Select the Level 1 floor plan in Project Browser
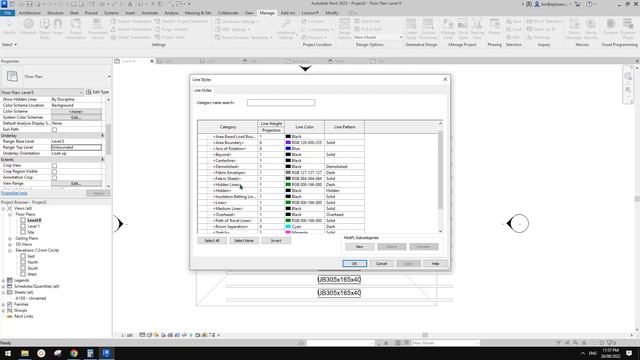 pyautogui.click(x=33, y=226)
